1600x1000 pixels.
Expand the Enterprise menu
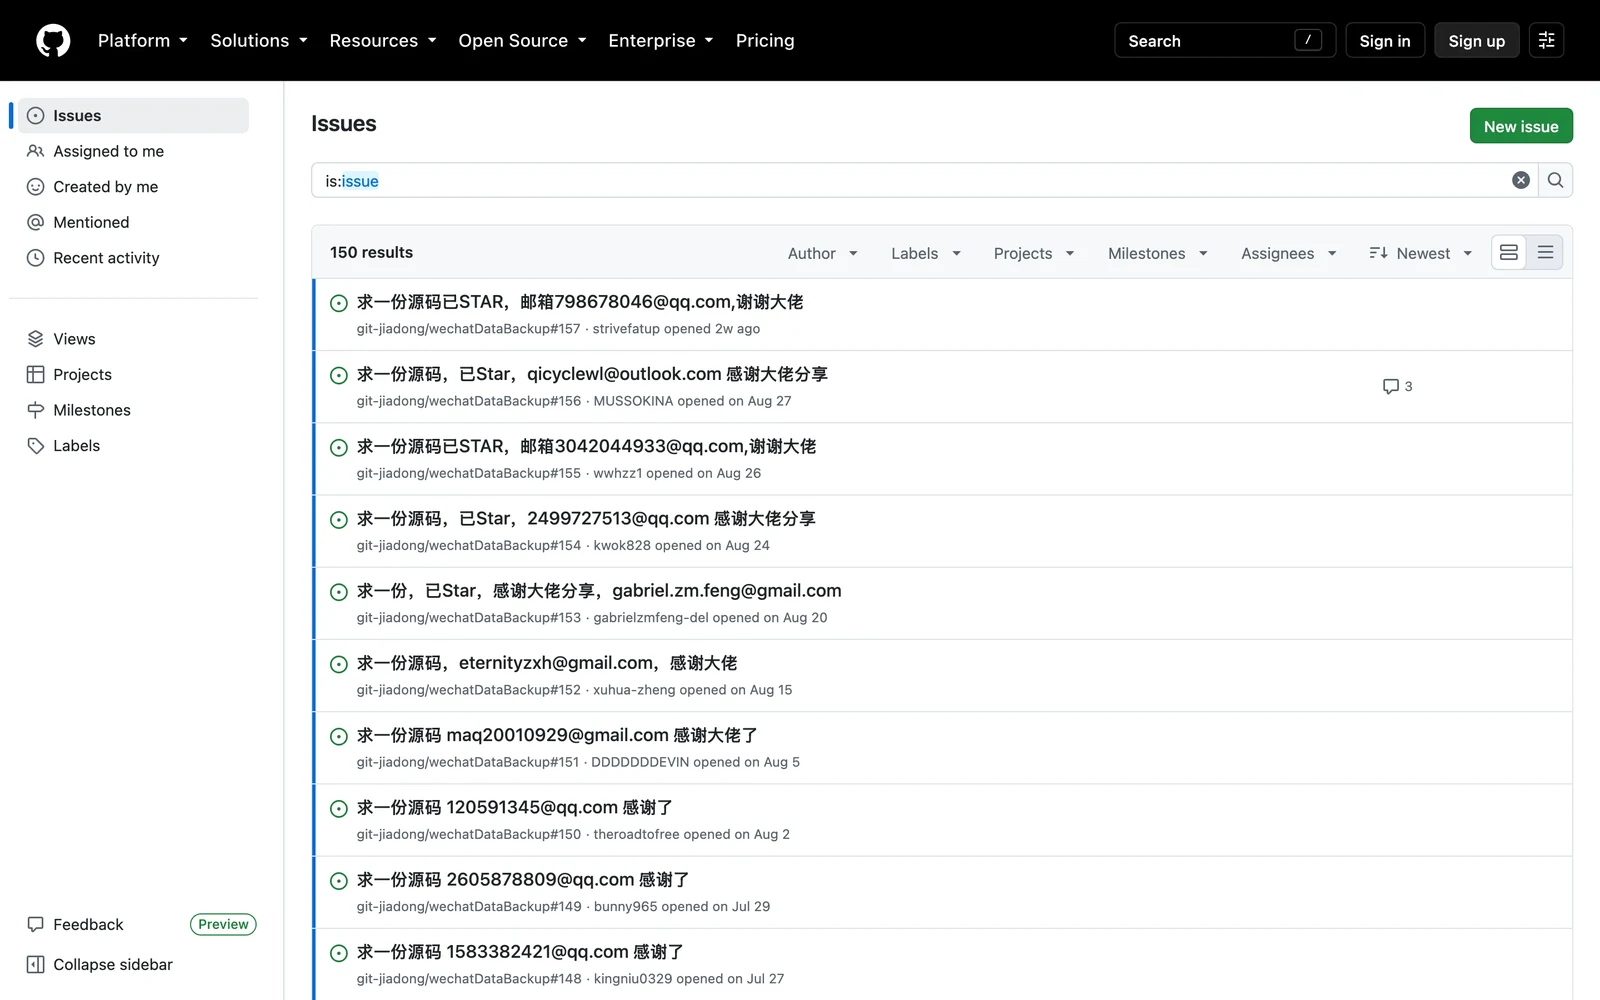click(x=661, y=41)
